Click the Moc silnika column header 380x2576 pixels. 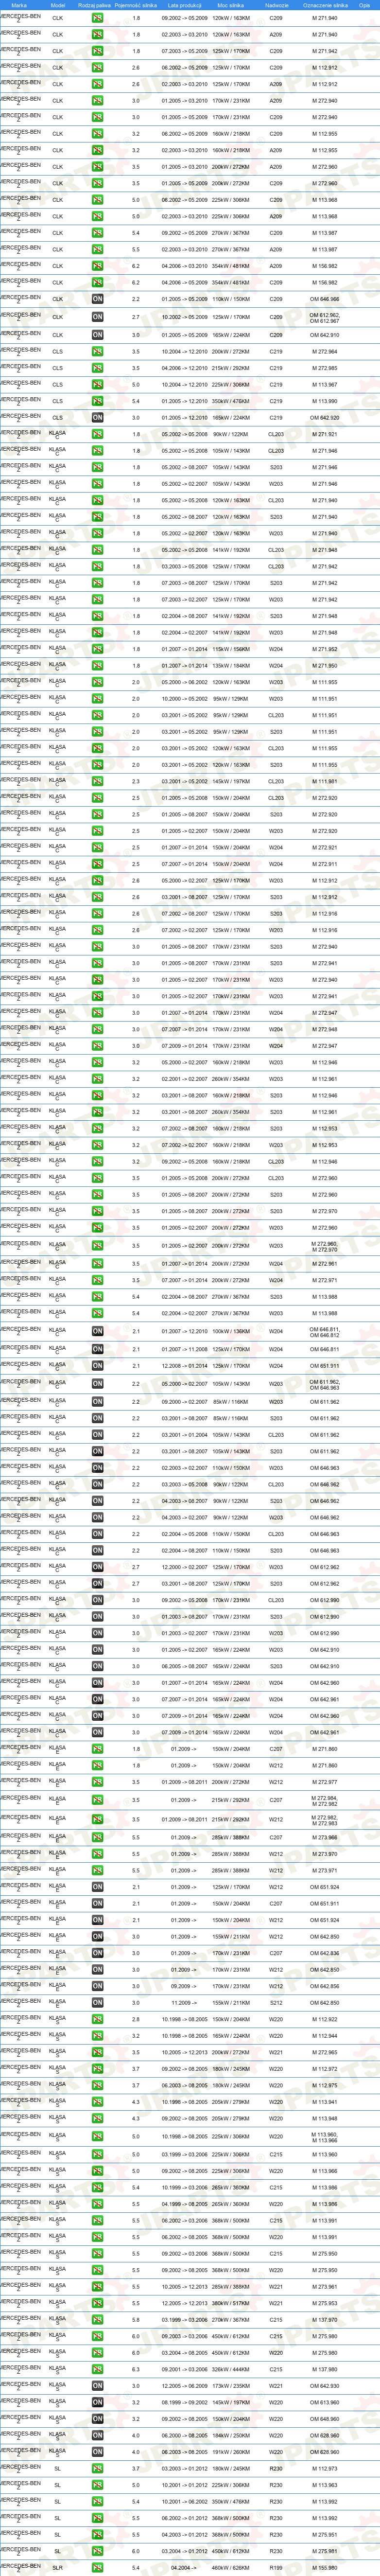point(231,5)
